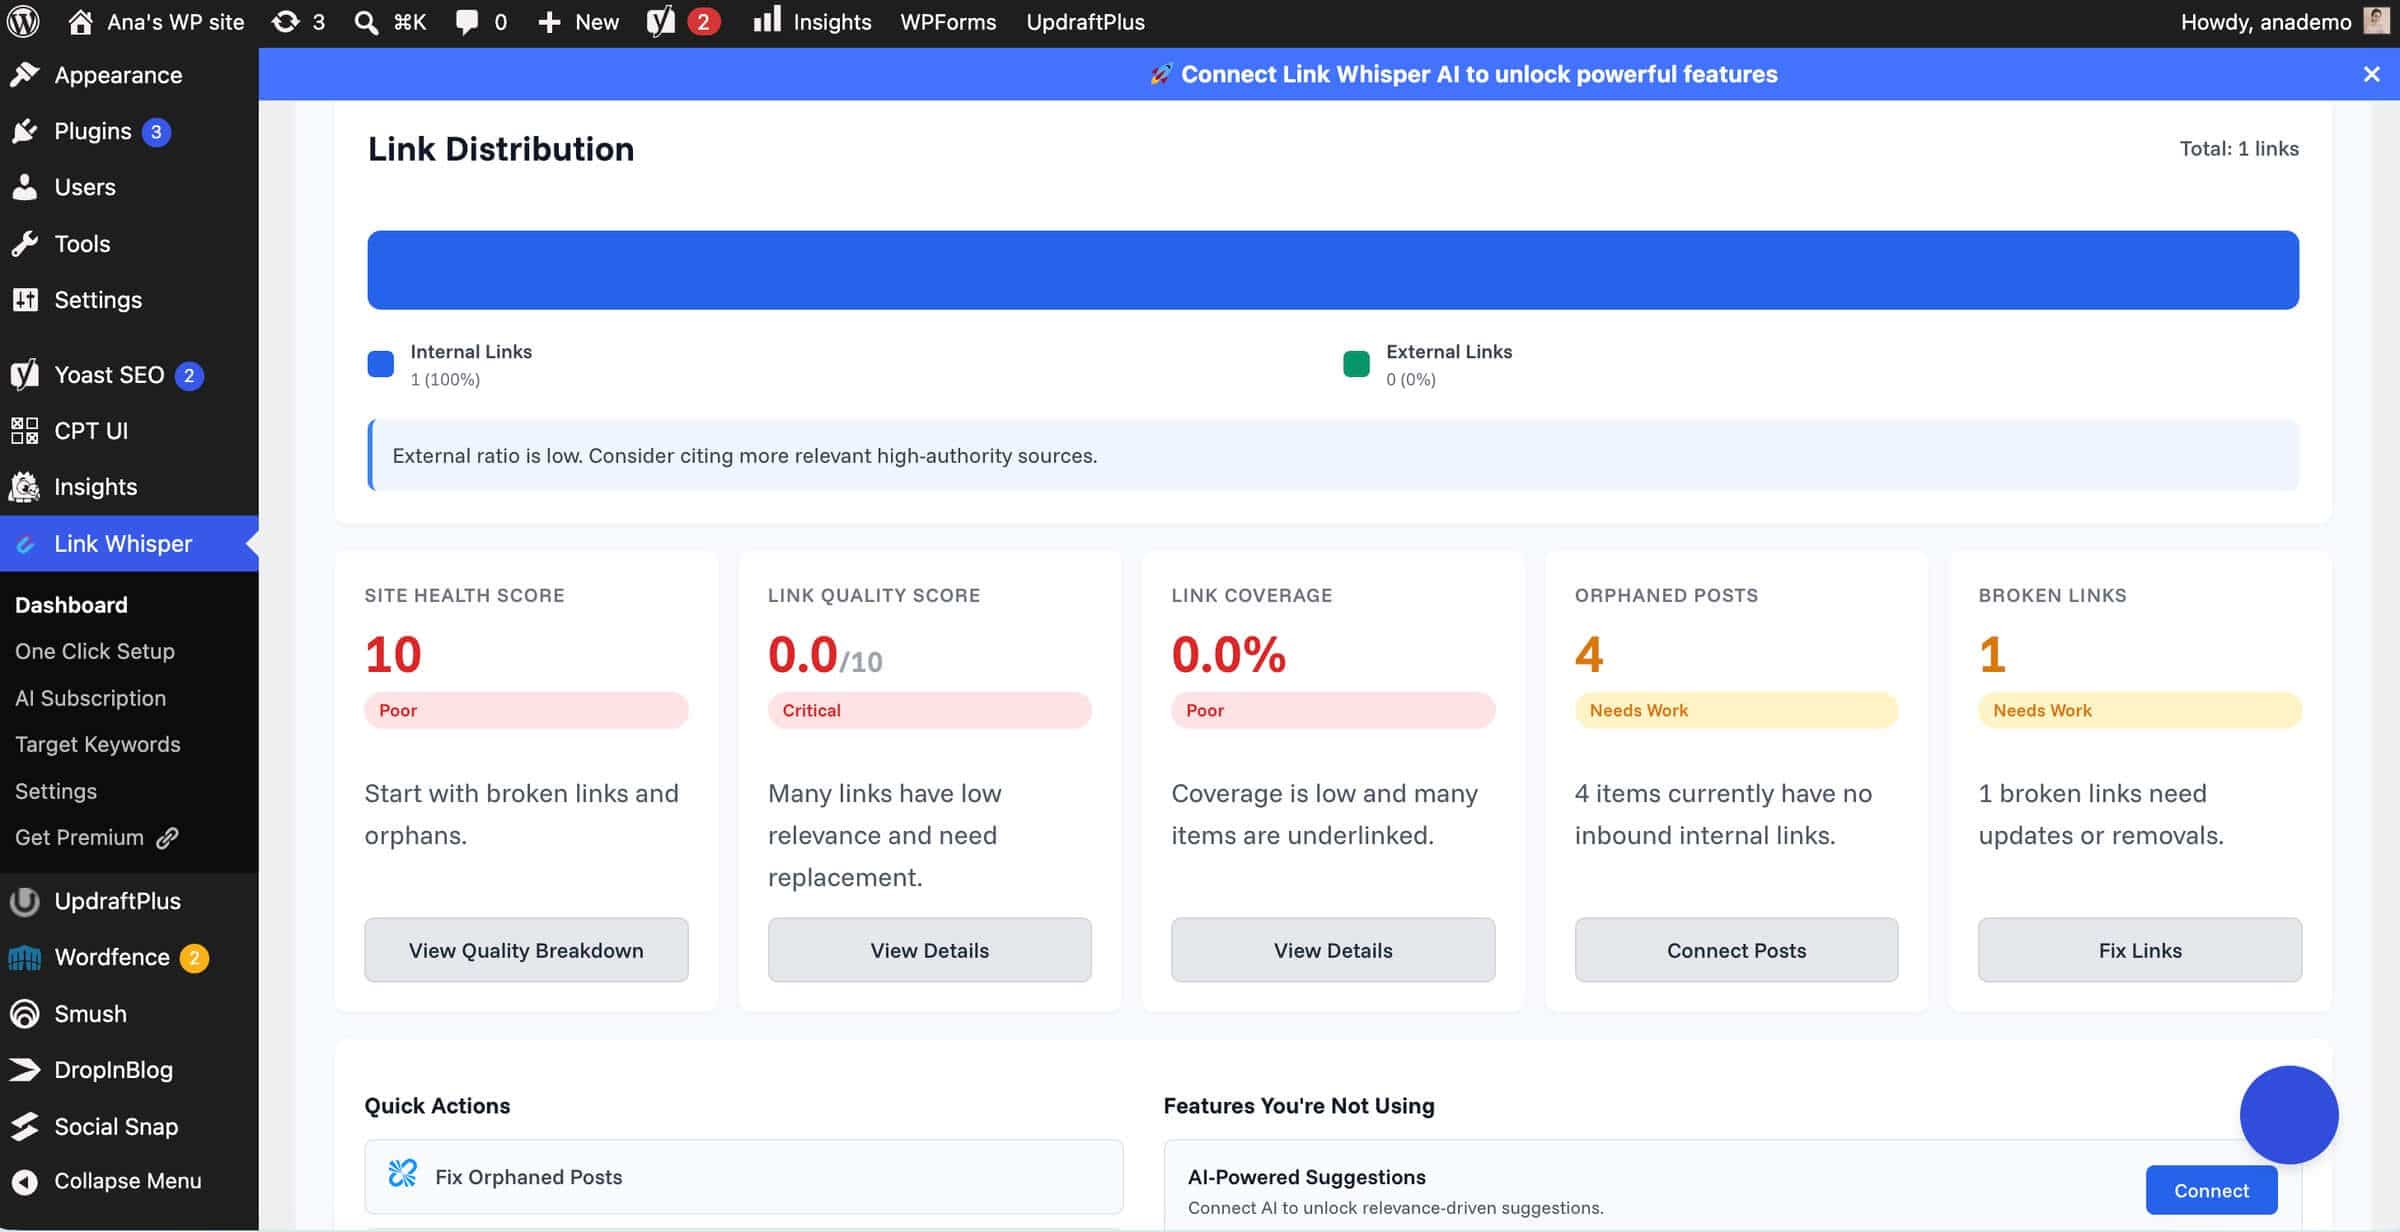Open the Yoast icon in the admin bar

661,21
